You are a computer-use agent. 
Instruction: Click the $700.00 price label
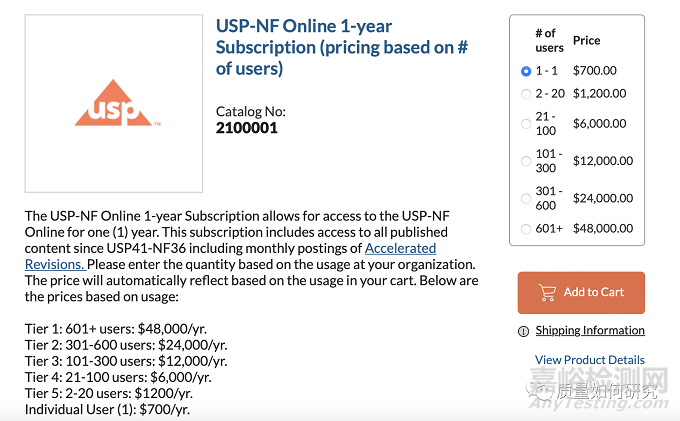595,71
